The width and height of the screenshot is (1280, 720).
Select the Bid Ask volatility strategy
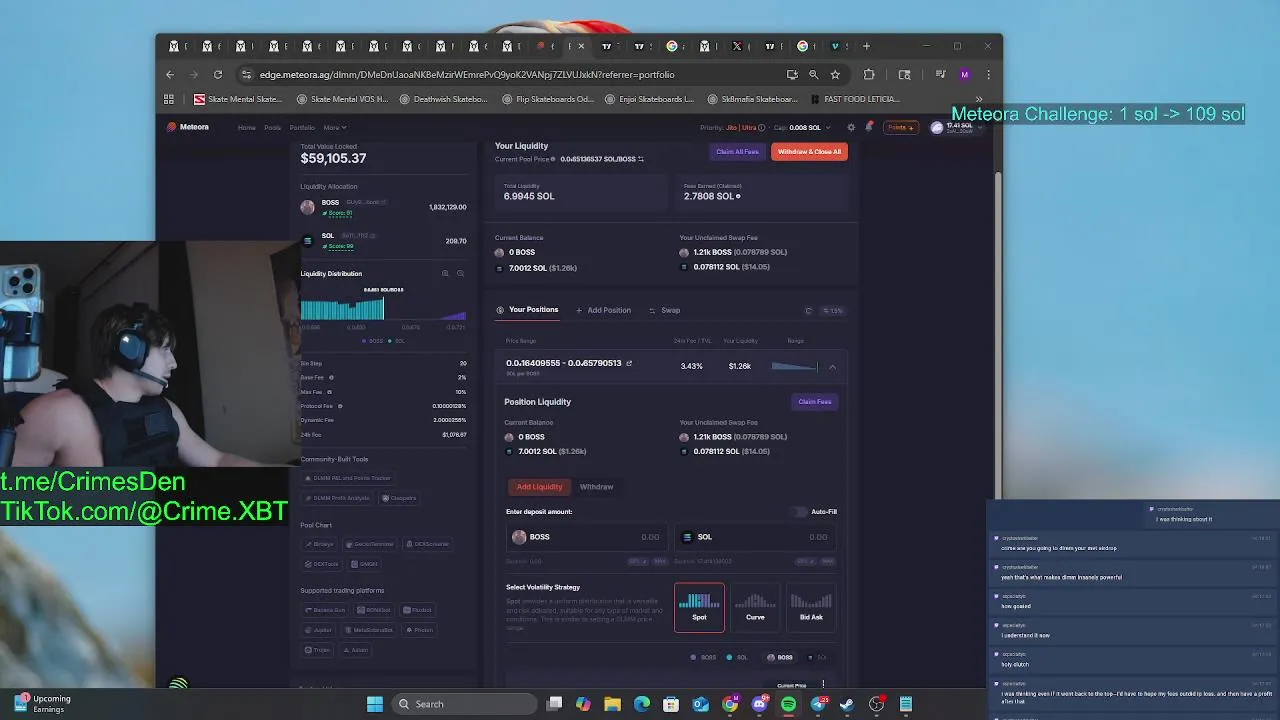click(x=811, y=607)
